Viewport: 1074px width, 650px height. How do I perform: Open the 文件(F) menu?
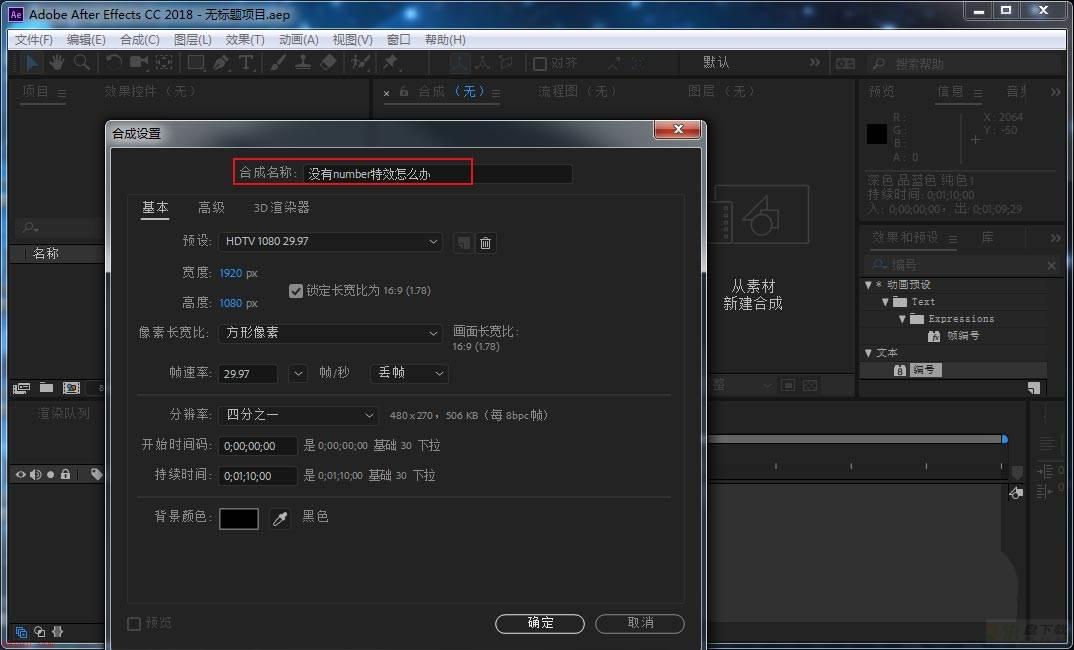(34, 40)
